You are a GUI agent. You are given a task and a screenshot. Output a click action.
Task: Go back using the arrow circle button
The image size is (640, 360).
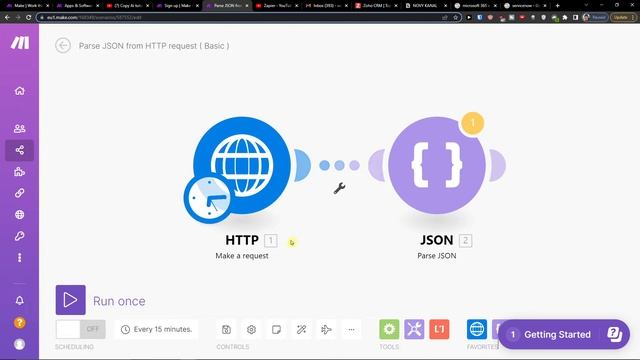(x=63, y=45)
